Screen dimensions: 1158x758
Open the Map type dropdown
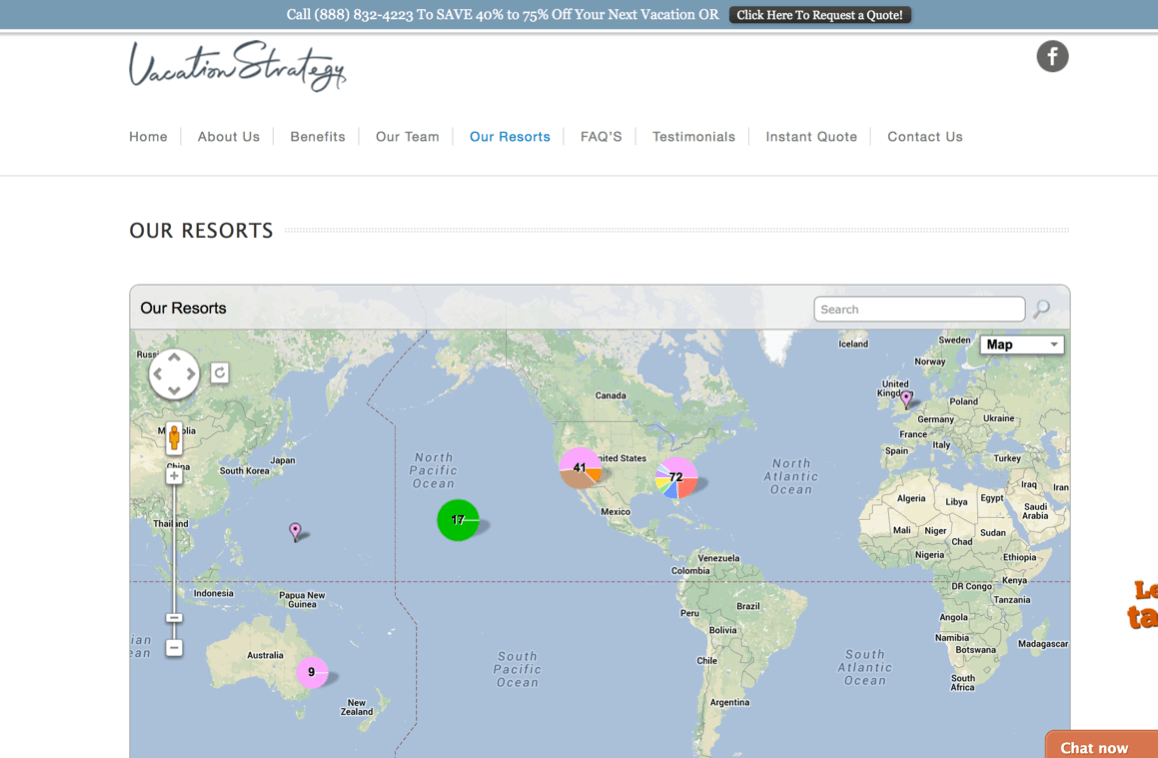(1021, 345)
